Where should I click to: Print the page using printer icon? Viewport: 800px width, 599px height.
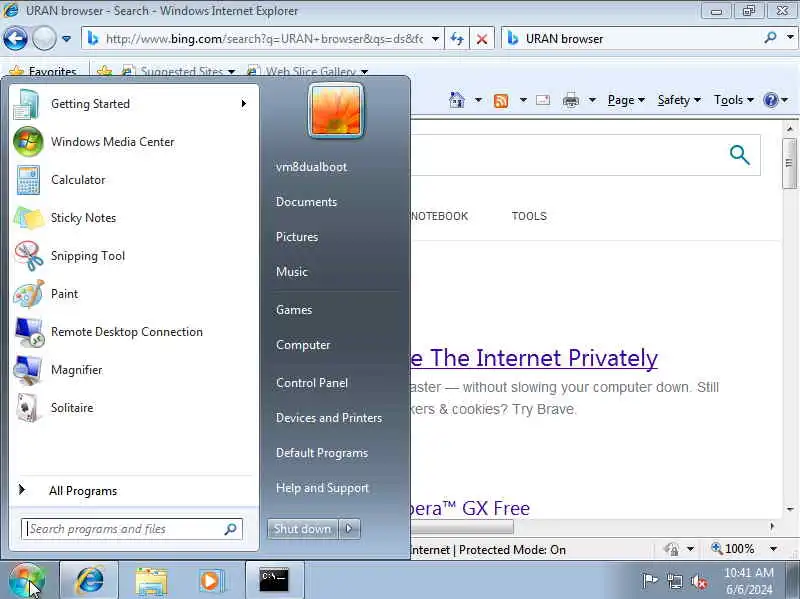[x=570, y=100]
